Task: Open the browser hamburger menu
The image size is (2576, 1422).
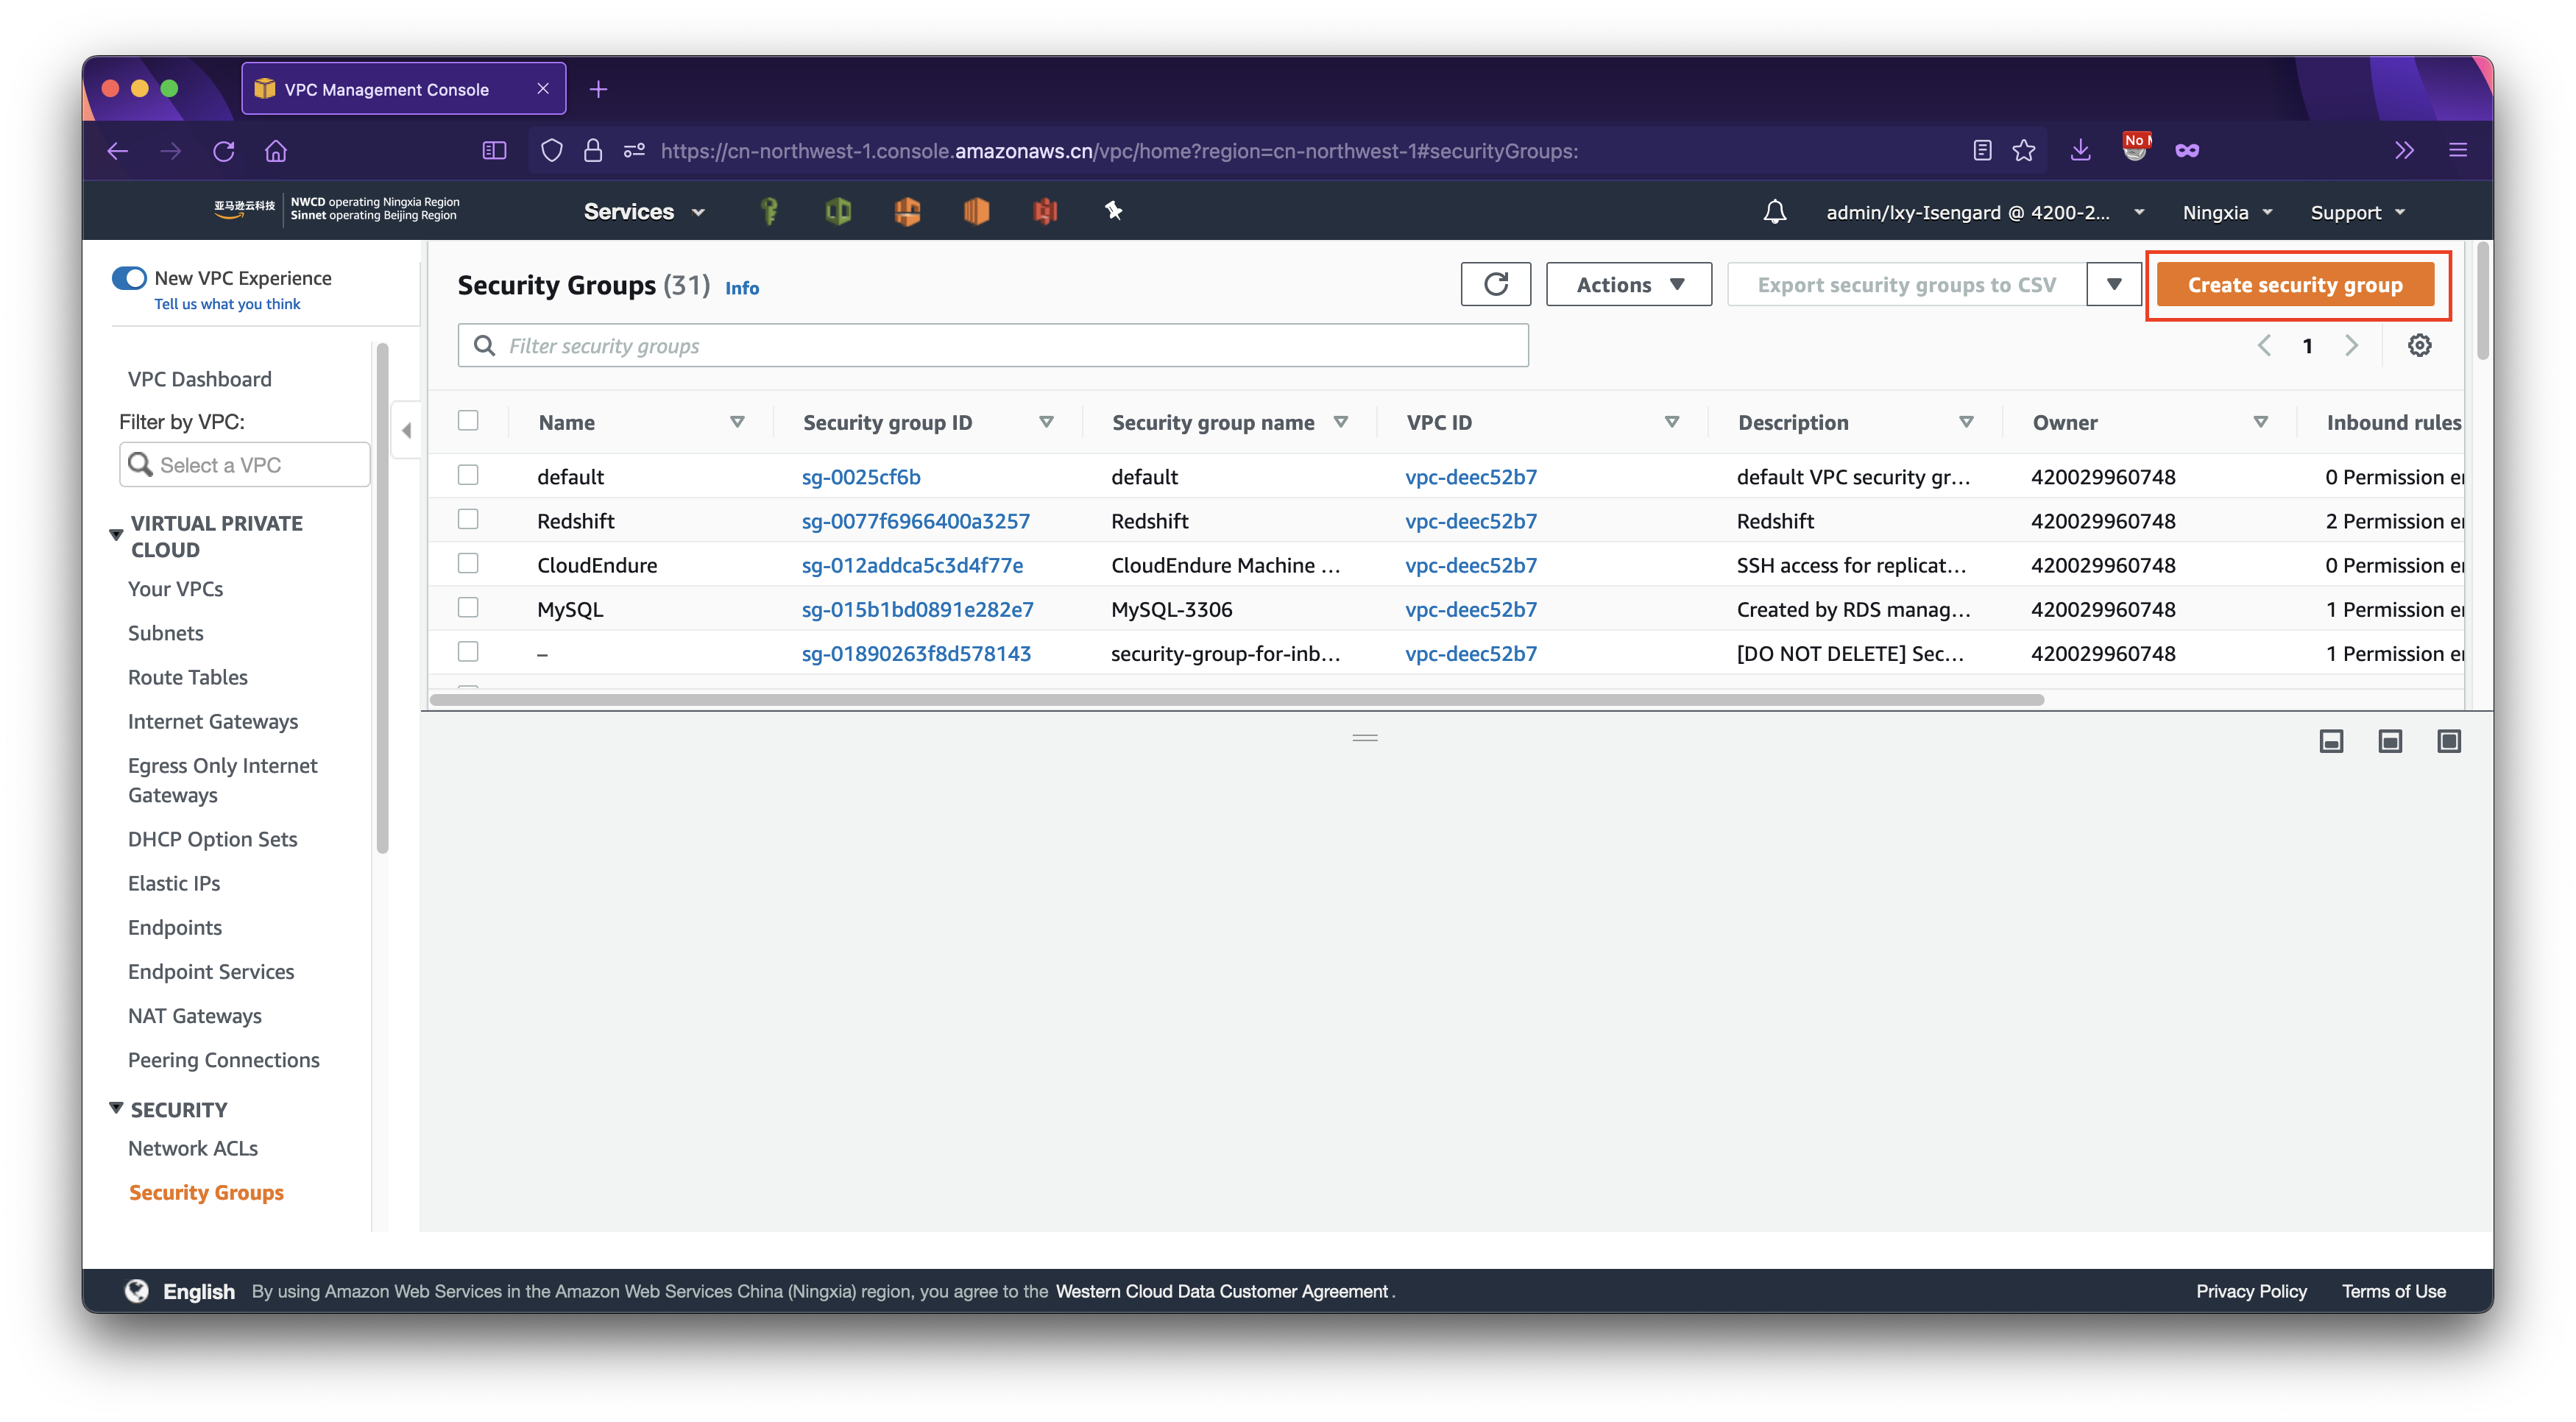Action: pos(2458,151)
